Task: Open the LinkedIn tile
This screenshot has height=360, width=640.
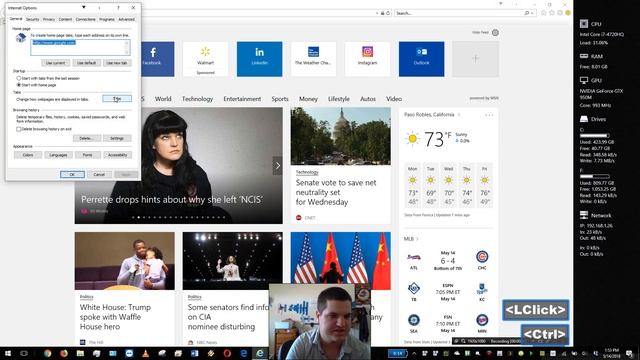Action: 259,59
